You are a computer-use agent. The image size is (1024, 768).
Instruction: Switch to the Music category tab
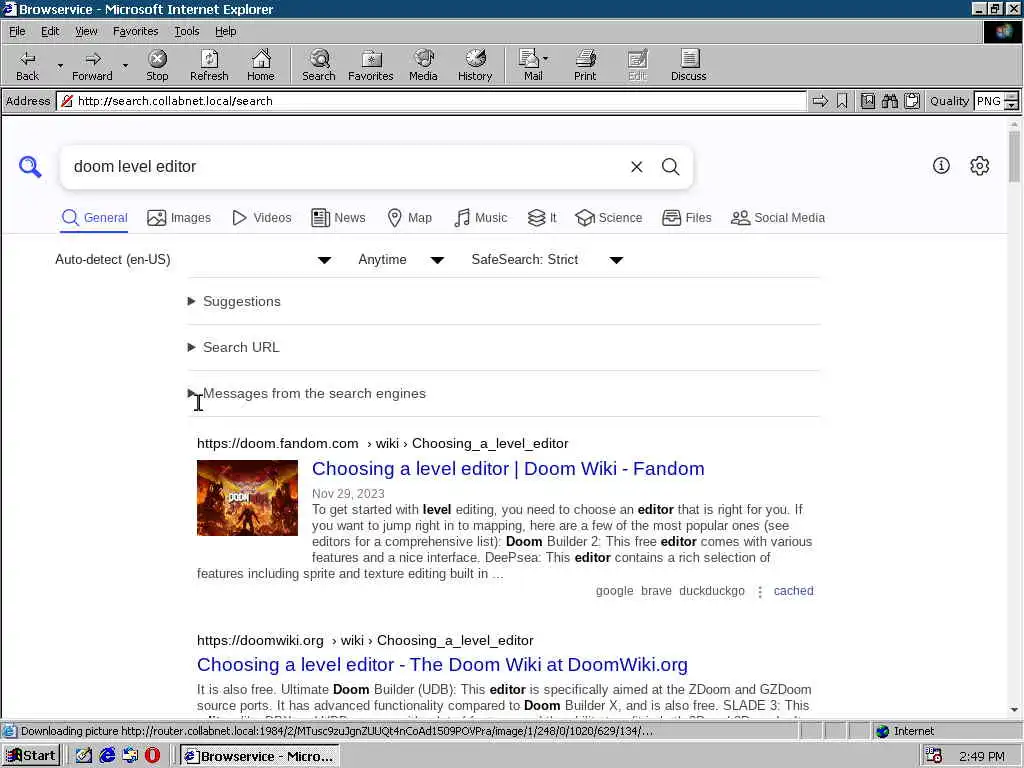[x=481, y=218]
